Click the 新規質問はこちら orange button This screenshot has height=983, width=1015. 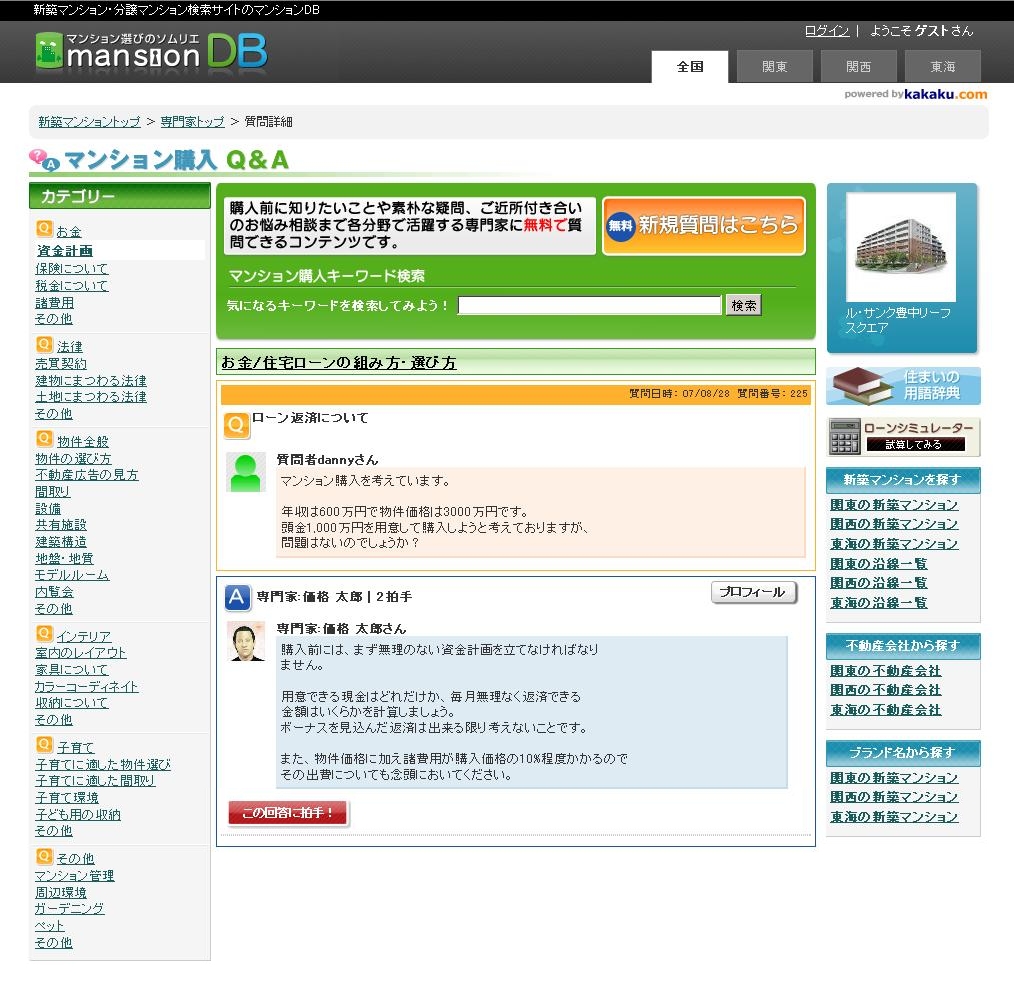704,226
